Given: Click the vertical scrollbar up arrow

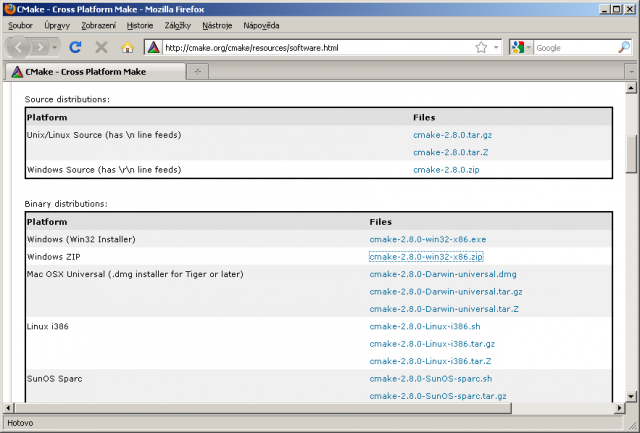Looking at the screenshot, I should (x=631, y=88).
